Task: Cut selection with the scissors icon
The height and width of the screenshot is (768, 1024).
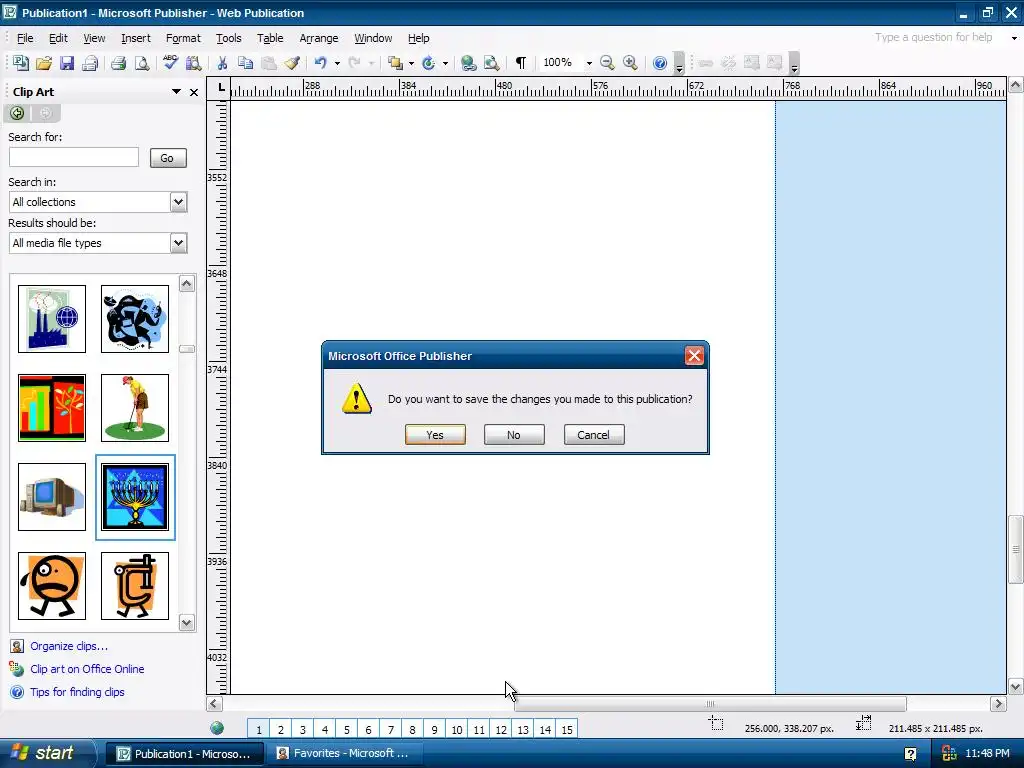Action: coord(222,63)
